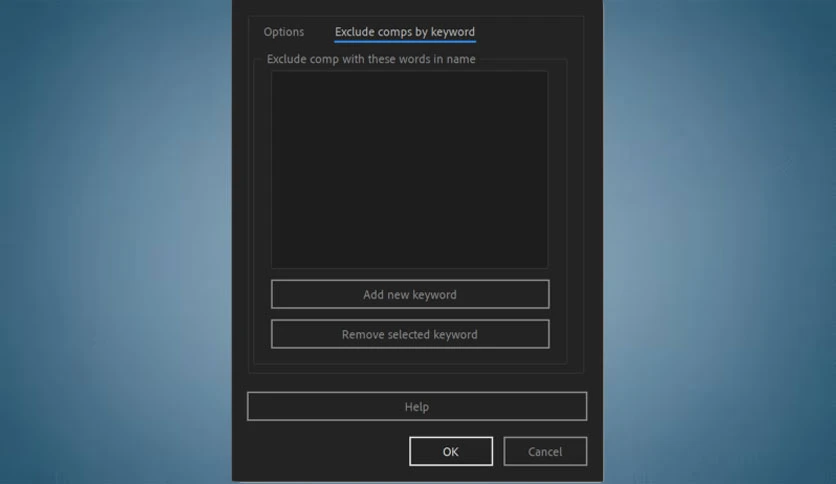Dismiss the dialog with Cancel
The height and width of the screenshot is (484, 836).
pyautogui.click(x=545, y=451)
